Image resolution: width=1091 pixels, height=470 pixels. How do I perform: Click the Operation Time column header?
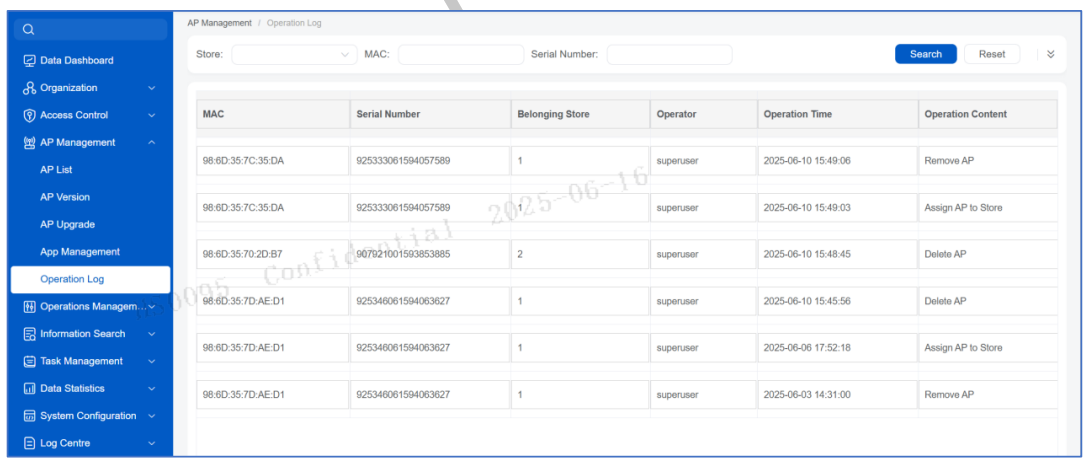[x=837, y=114]
